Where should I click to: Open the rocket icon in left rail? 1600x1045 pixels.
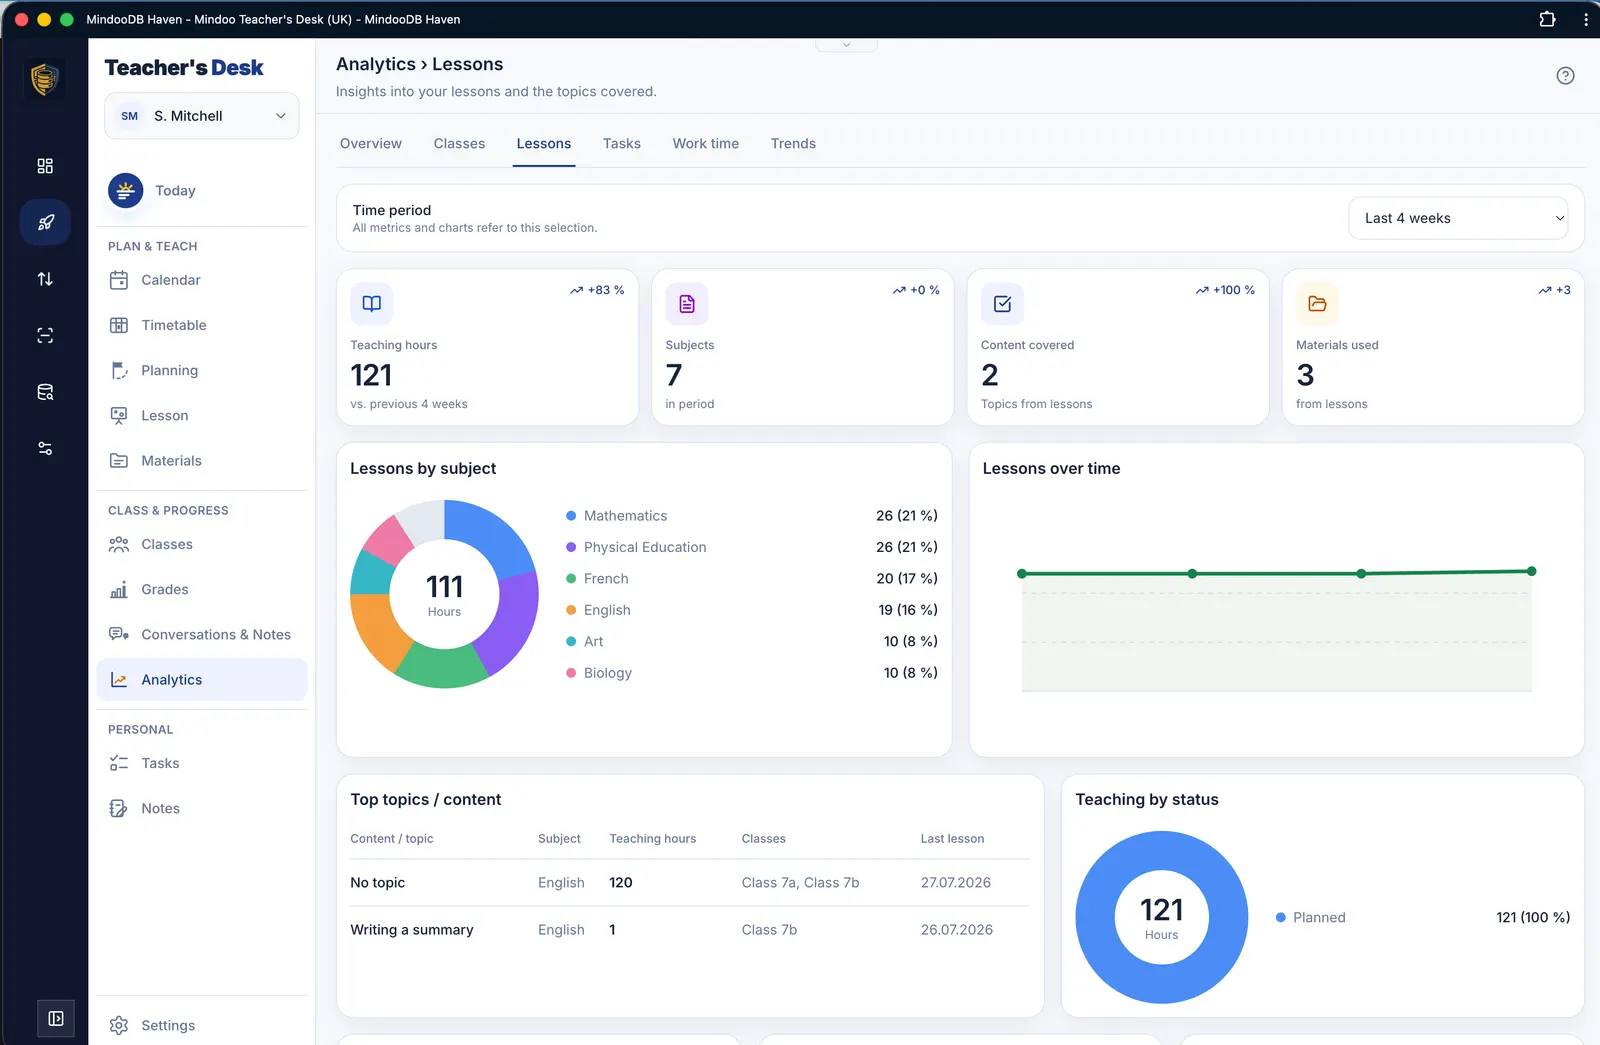[45, 222]
